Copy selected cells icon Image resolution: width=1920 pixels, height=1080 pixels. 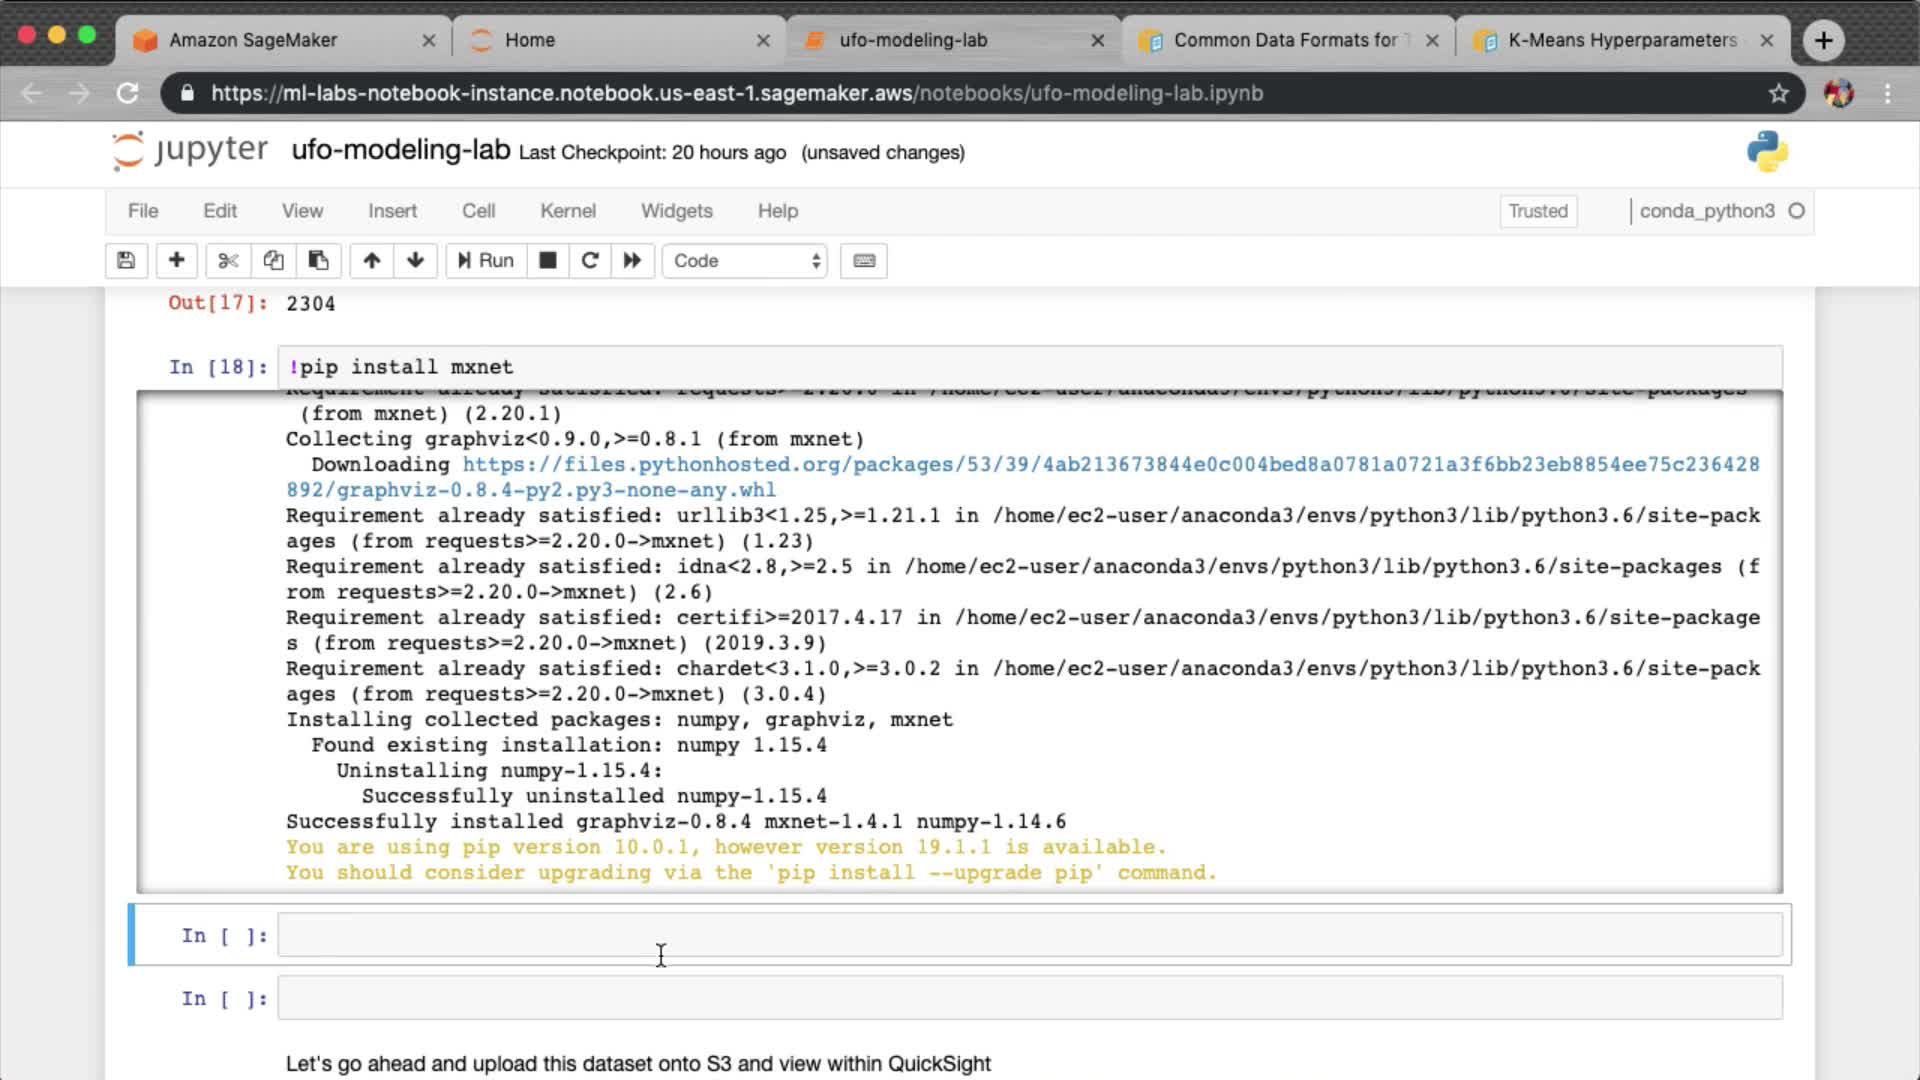[x=273, y=261]
